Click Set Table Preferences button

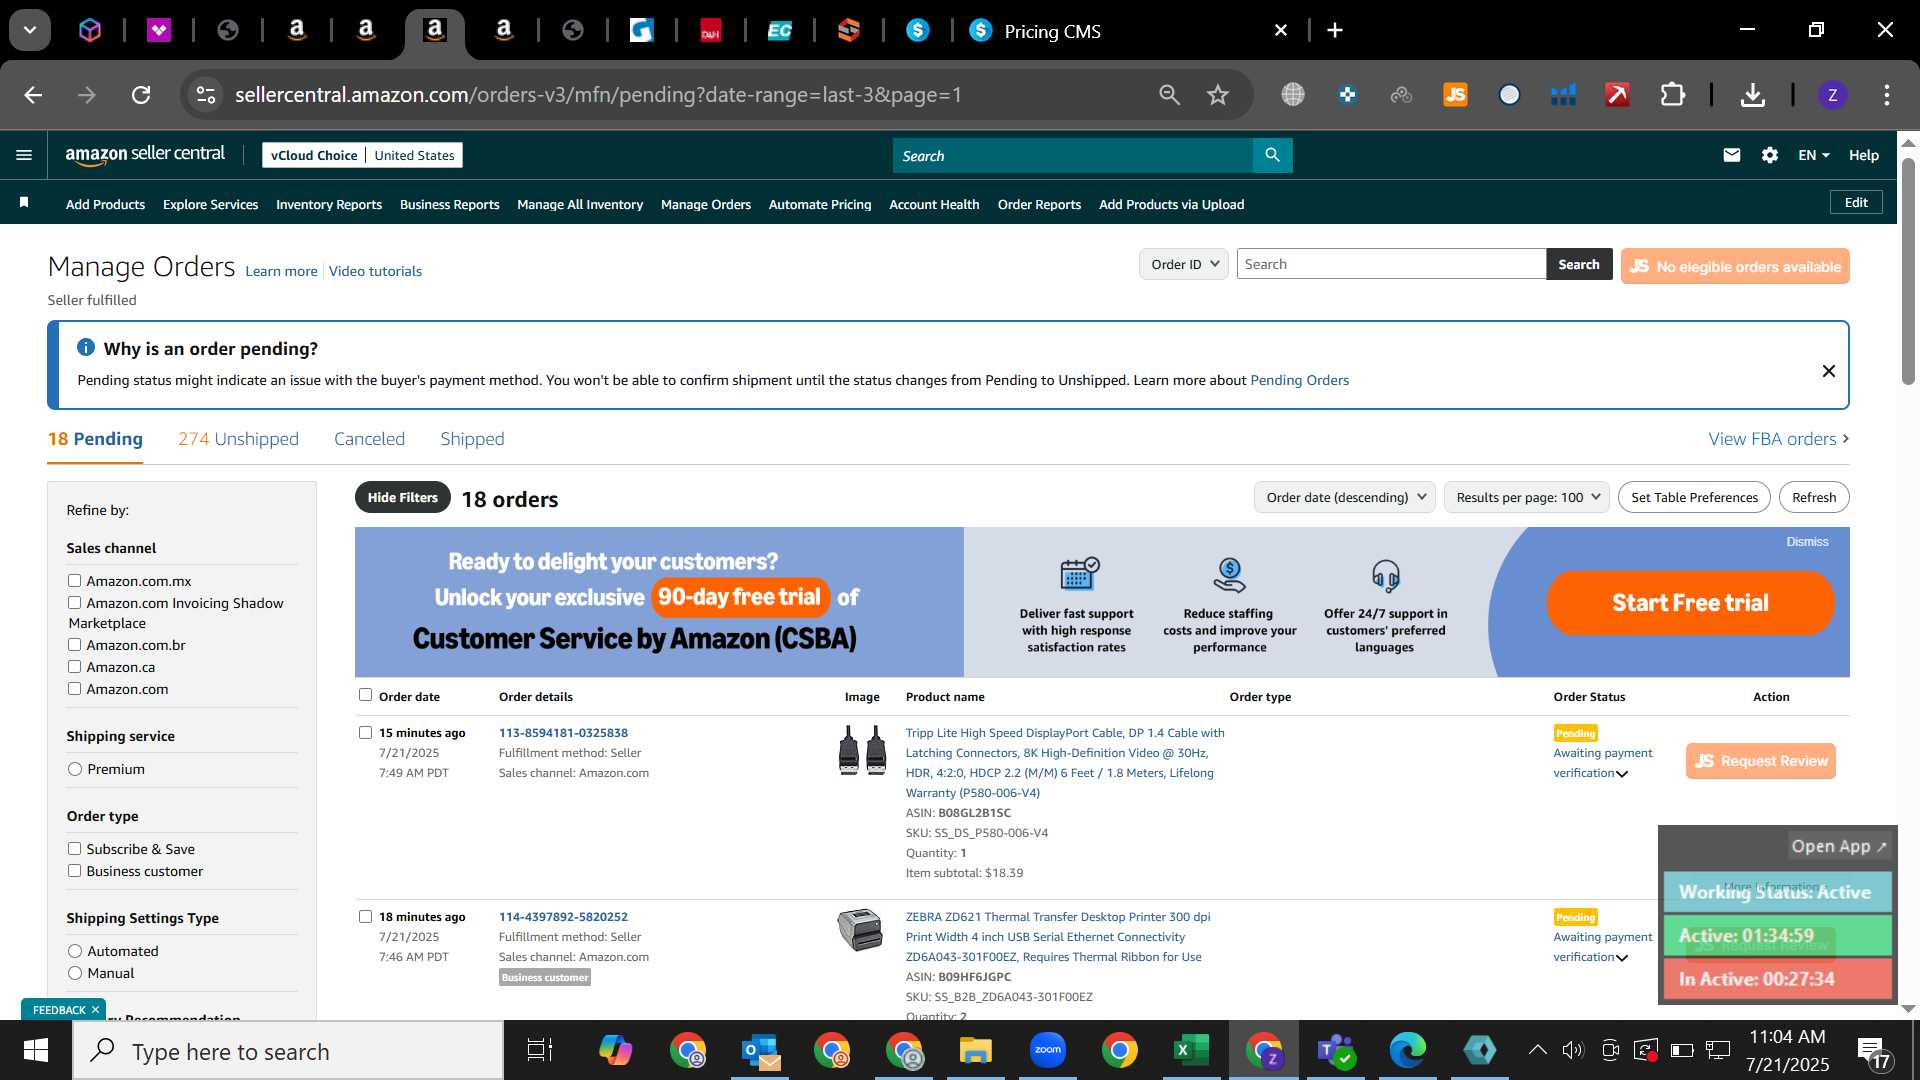pos(1694,497)
